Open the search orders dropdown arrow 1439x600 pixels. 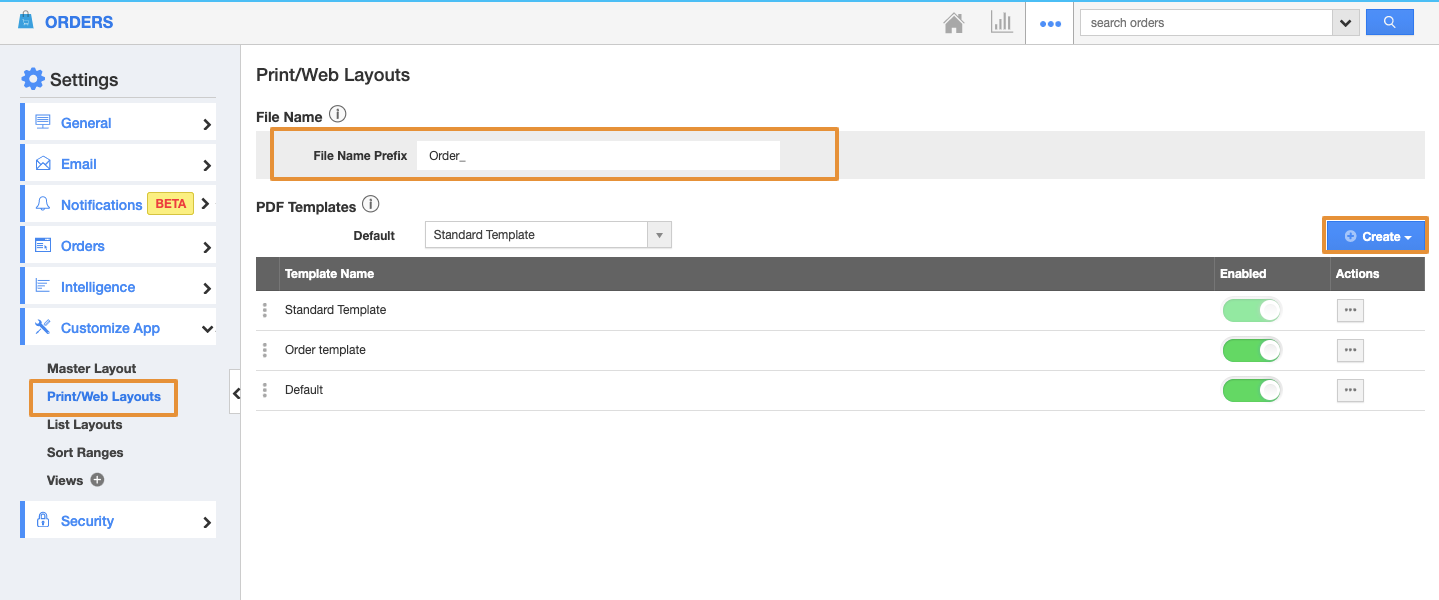tap(1345, 23)
